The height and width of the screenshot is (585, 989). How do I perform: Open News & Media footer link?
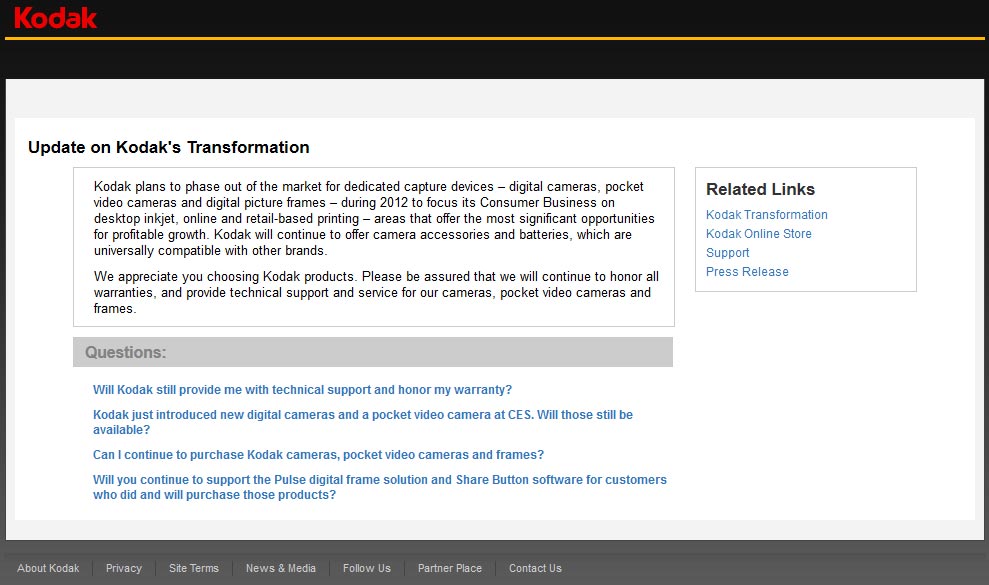(x=281, y=568)
